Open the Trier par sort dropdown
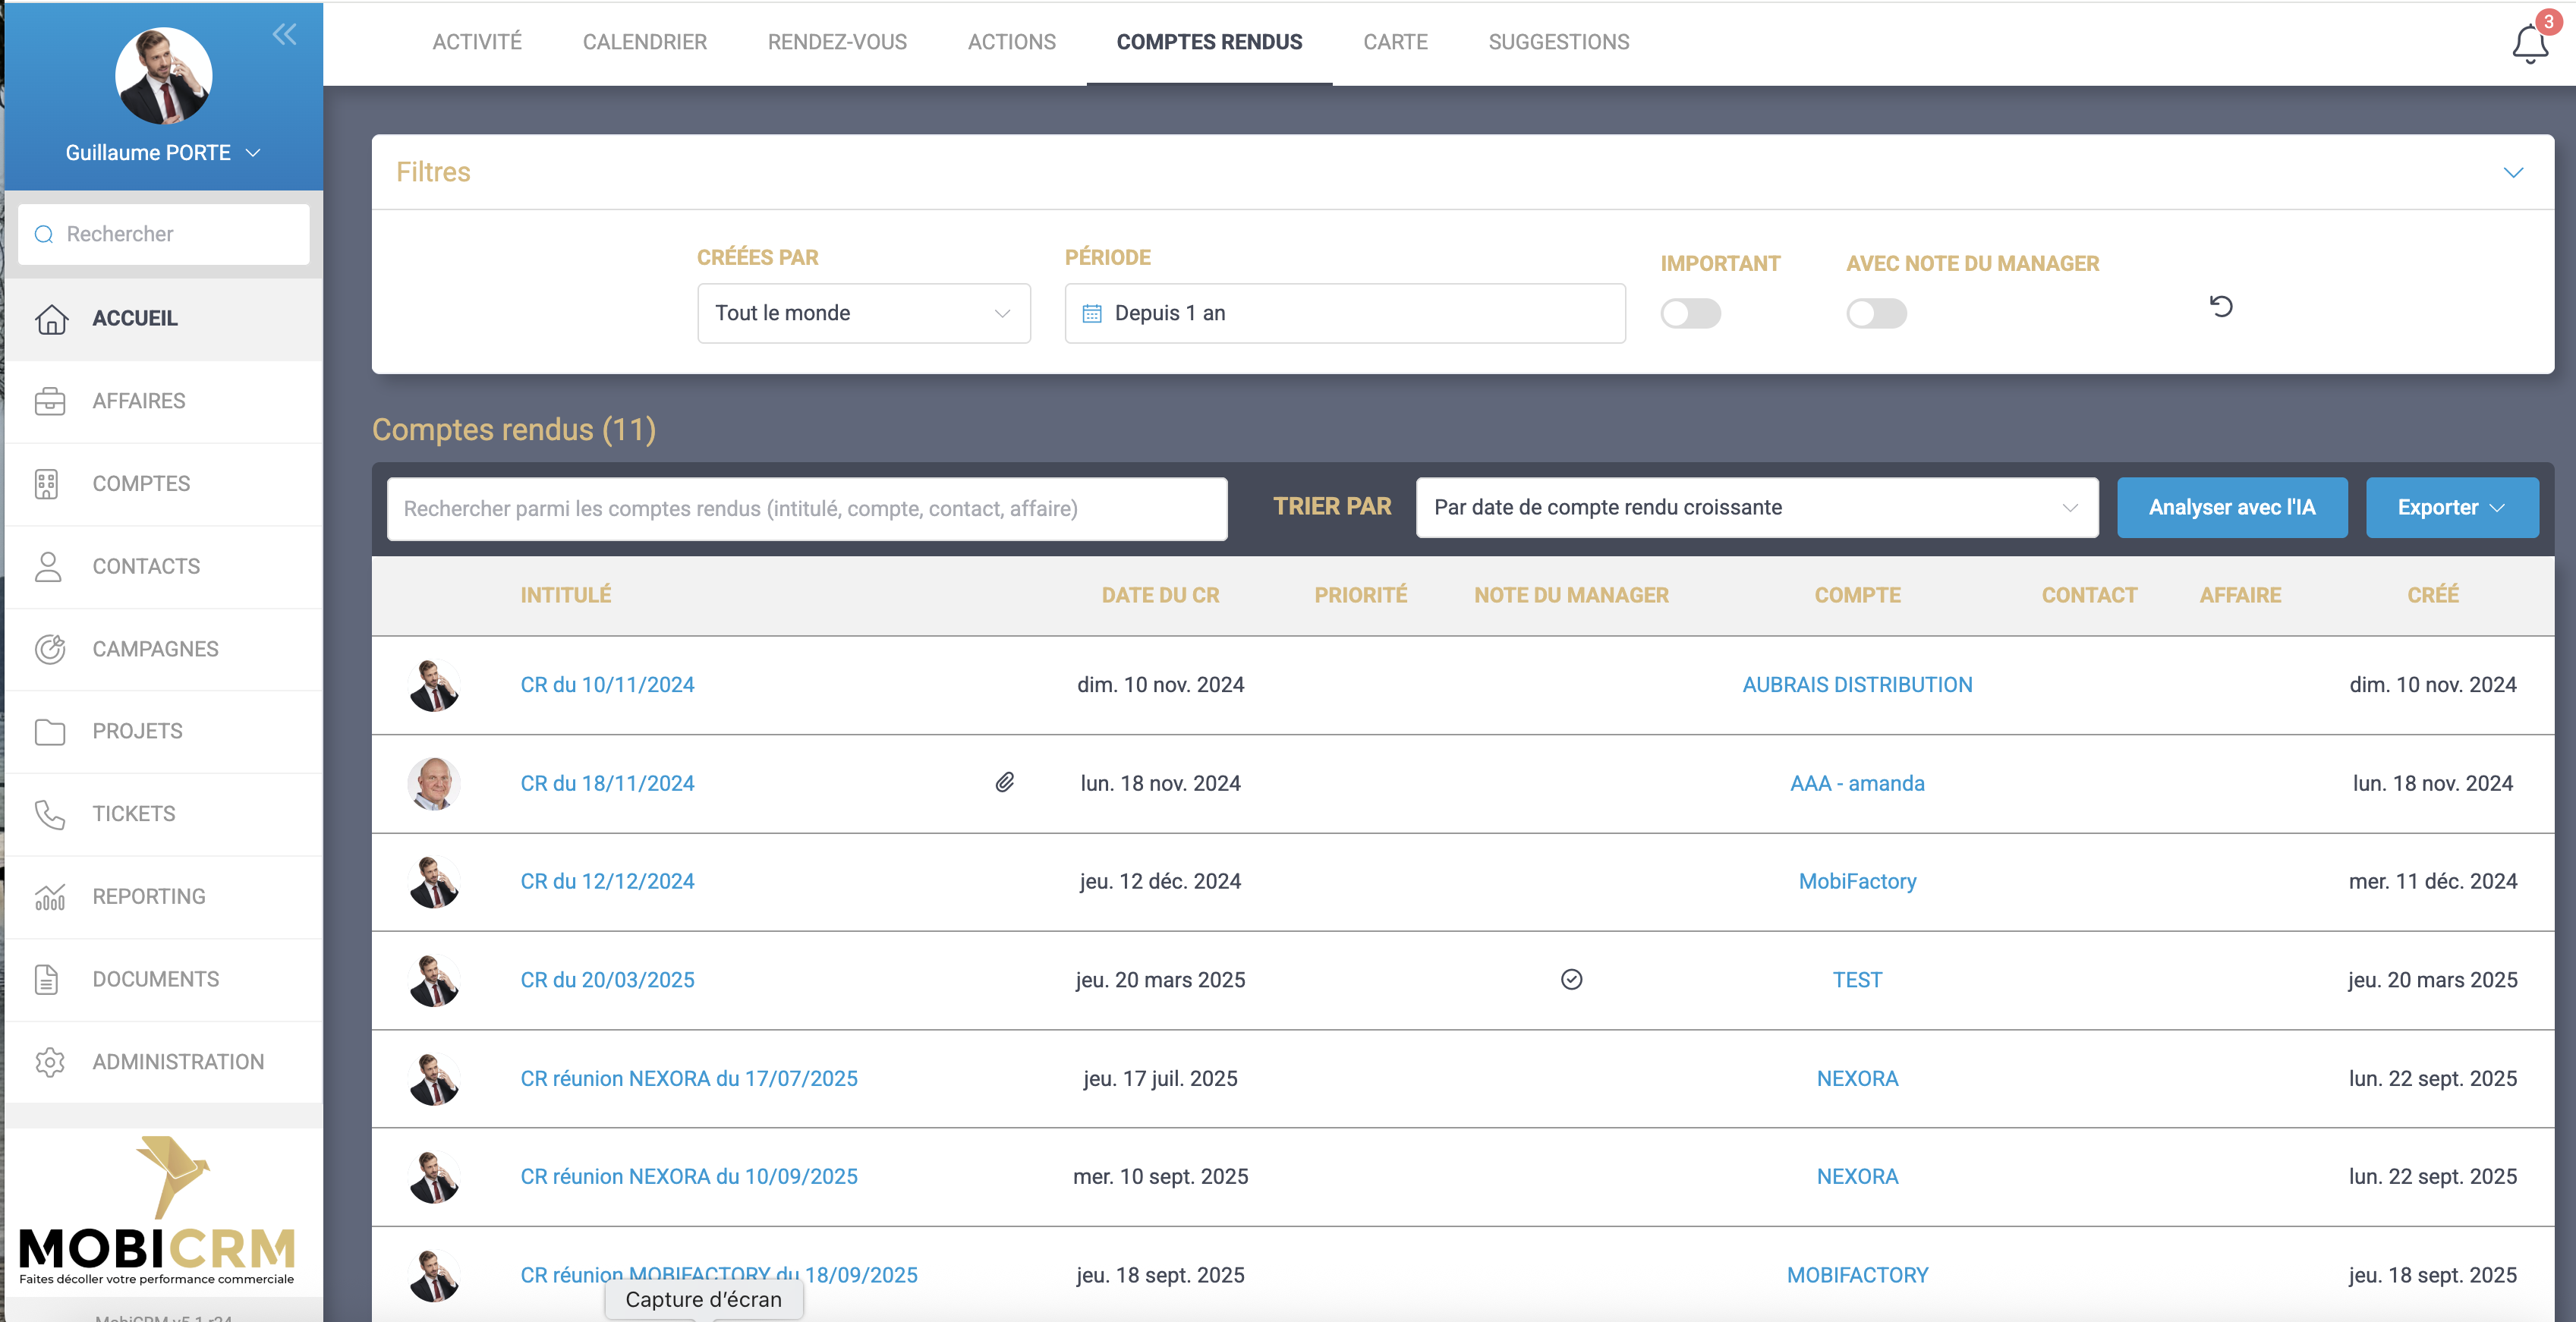The height and width of the screenshot is (1322, 2576). tap(1756, 507)
